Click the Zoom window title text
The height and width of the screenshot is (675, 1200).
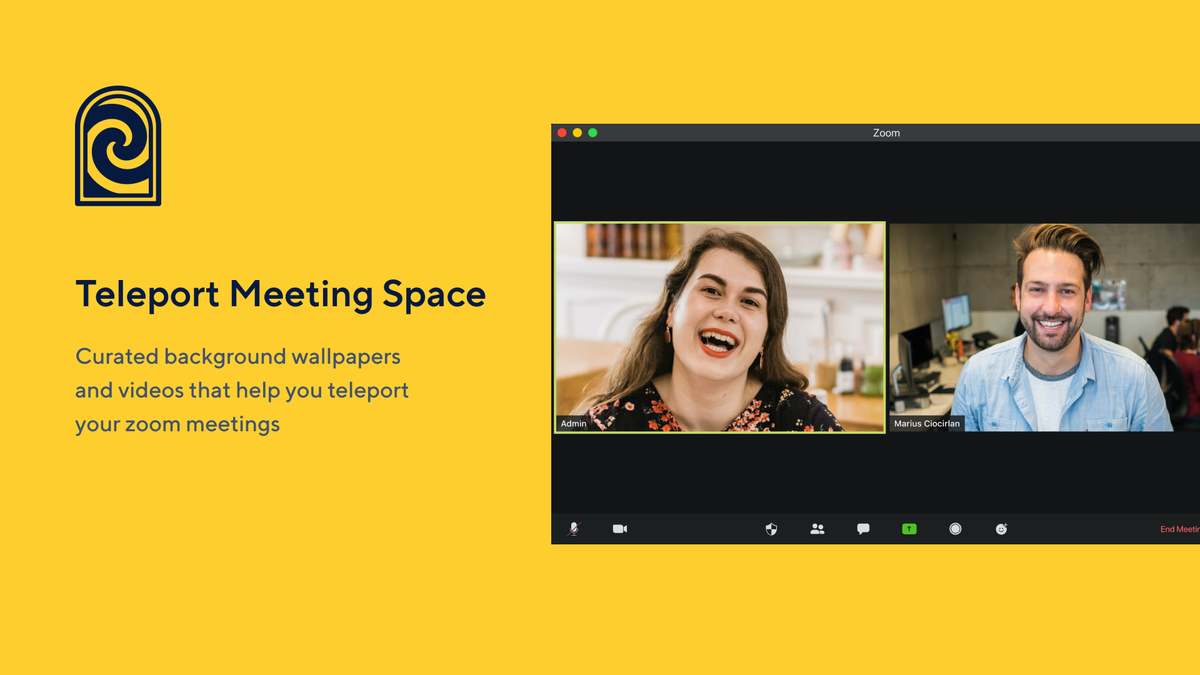click(886, 133)
